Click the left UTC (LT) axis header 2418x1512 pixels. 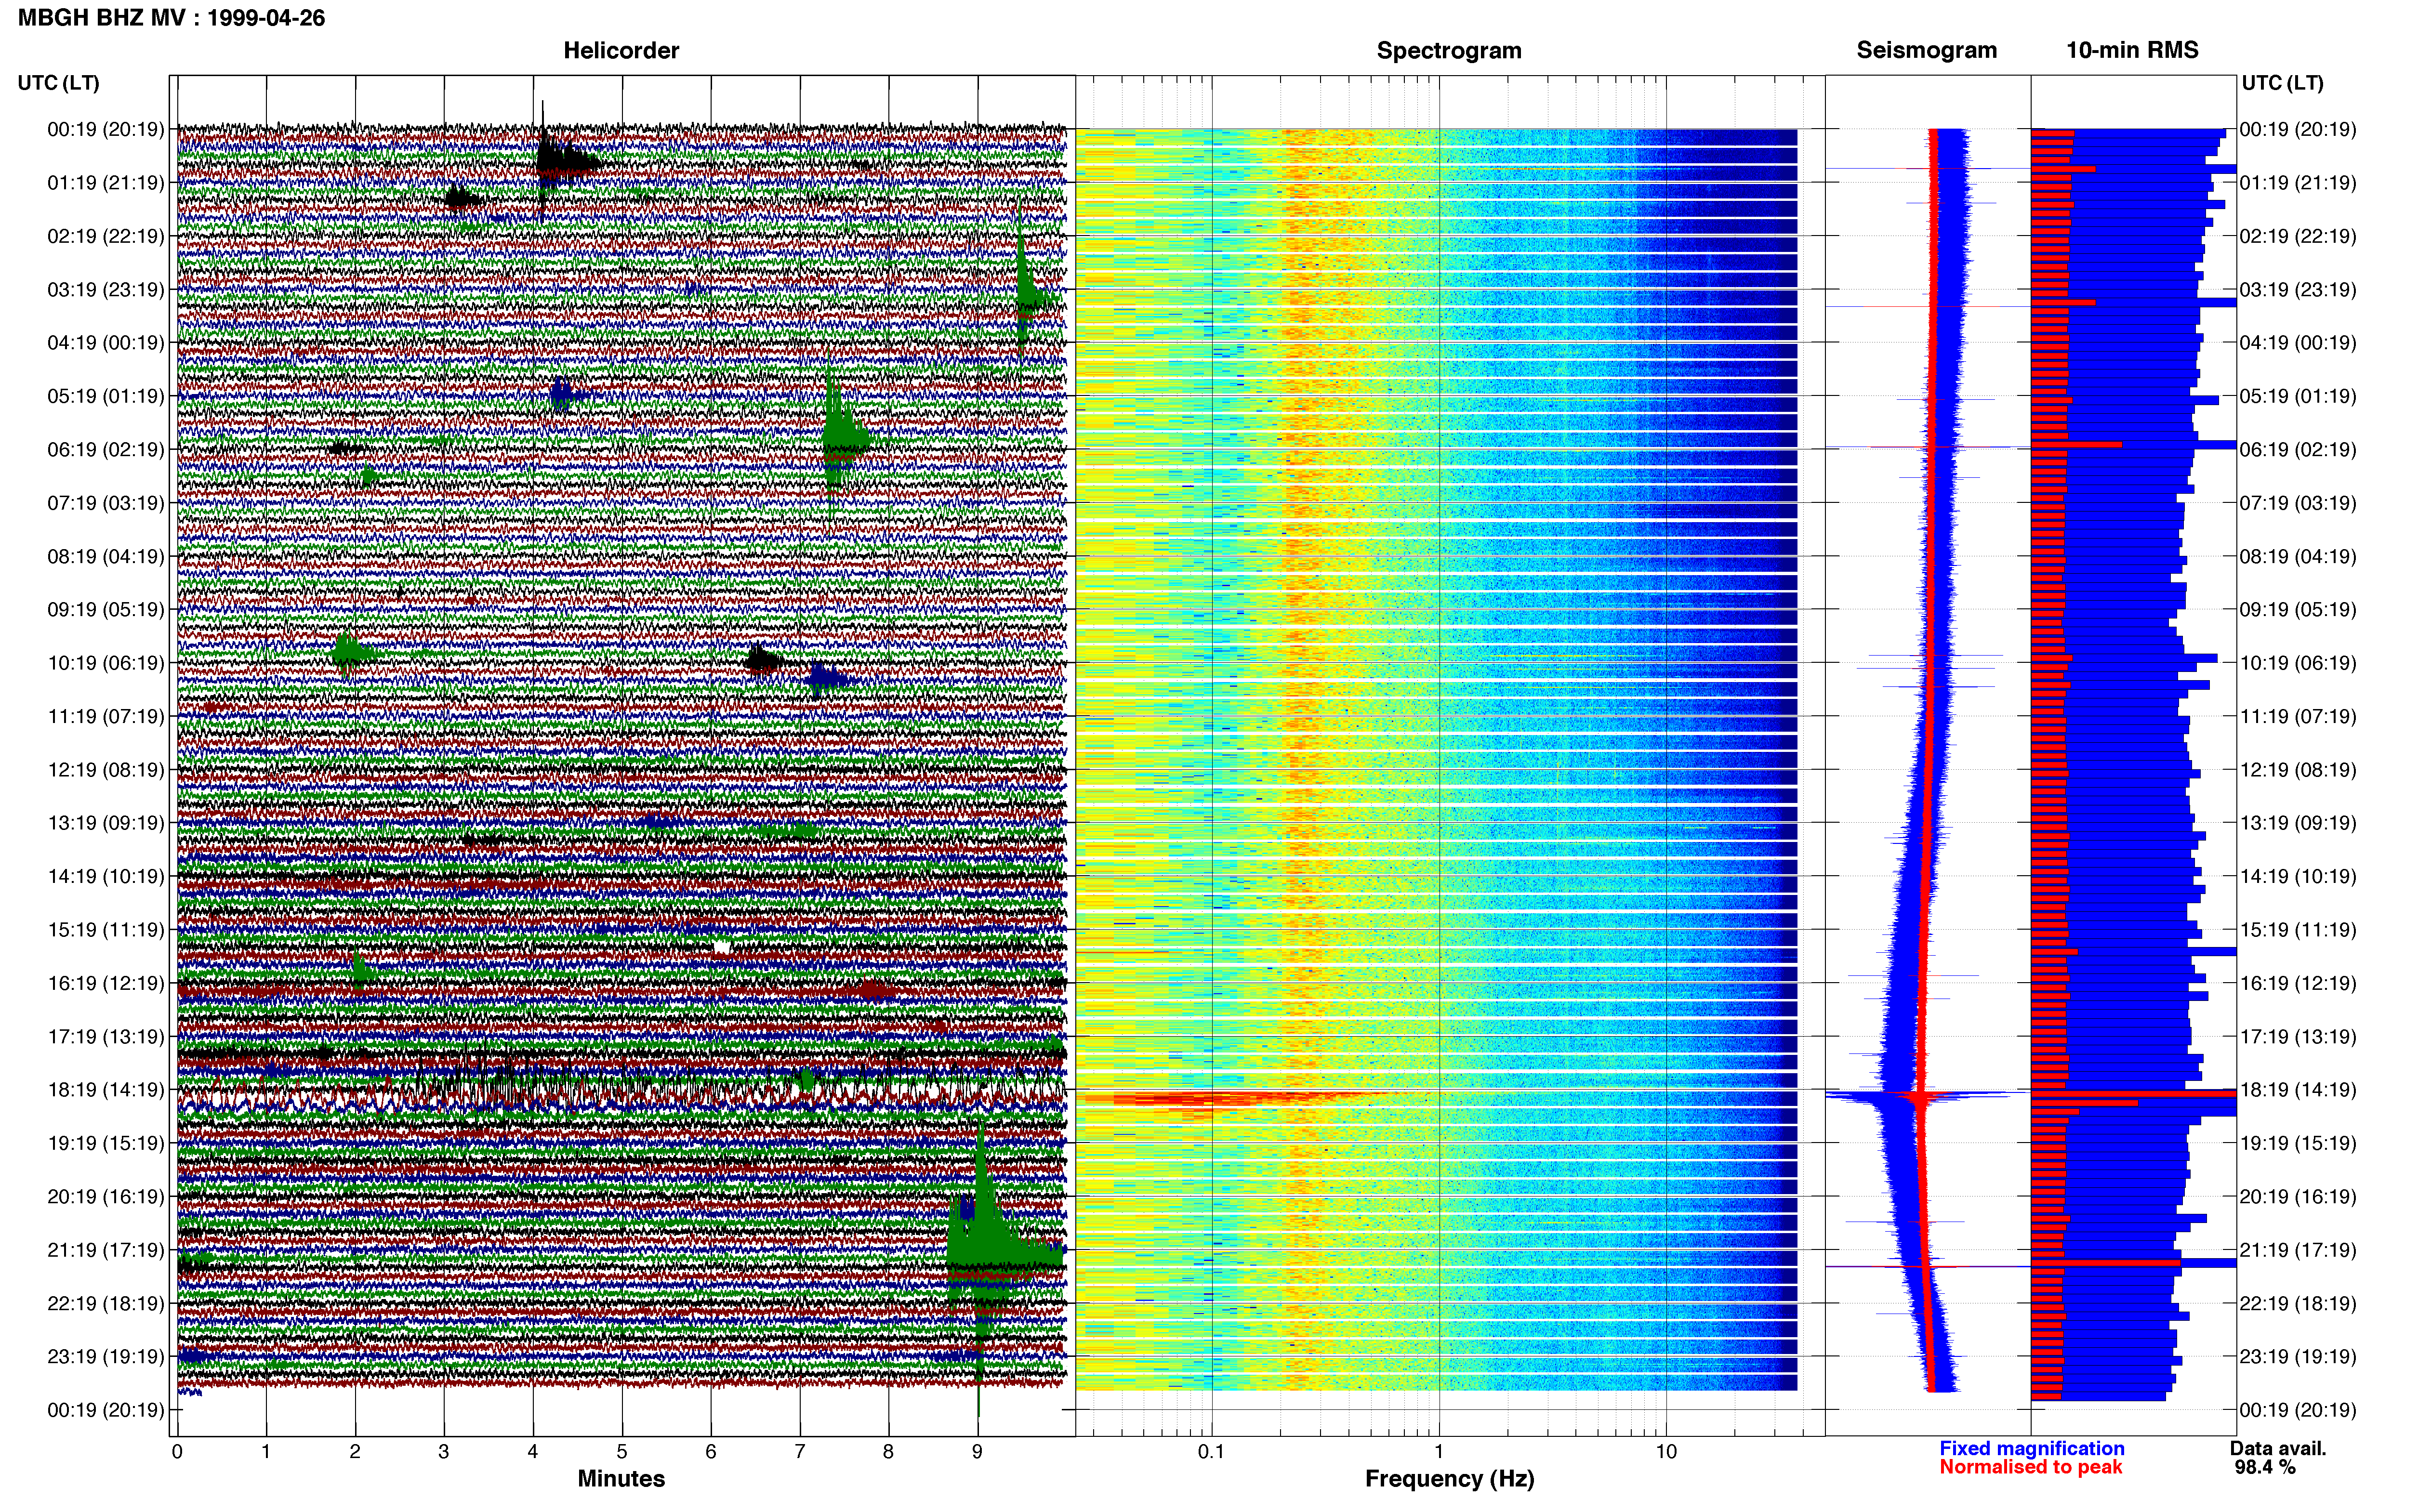(58, 82)
